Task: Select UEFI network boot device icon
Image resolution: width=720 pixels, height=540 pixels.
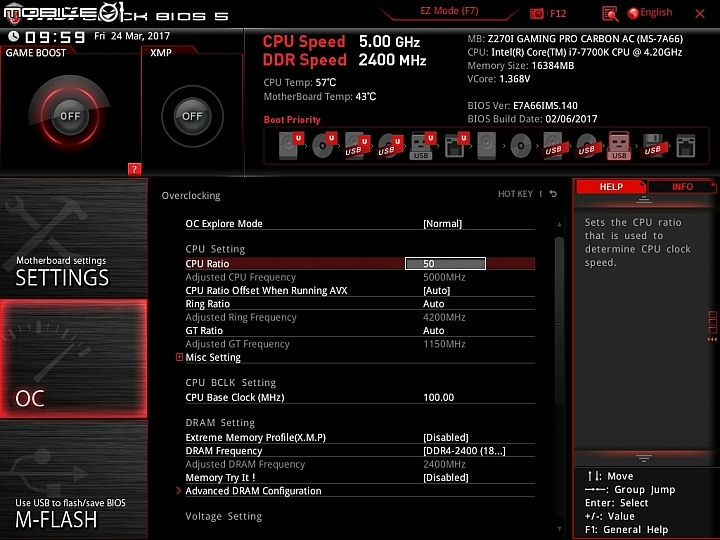Action: point(456,146)
